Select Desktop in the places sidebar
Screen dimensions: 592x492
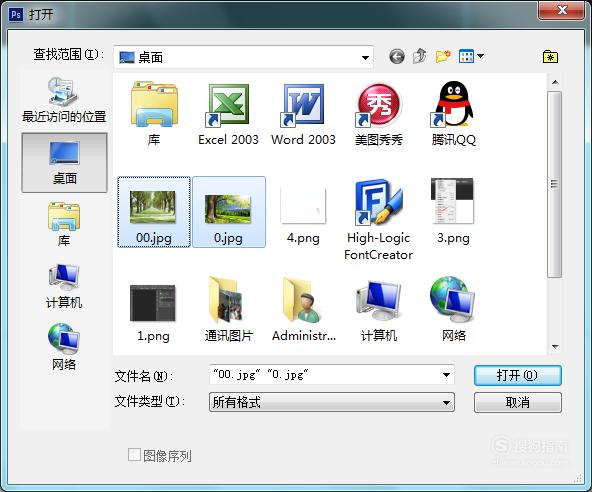(x=65, y=163)
